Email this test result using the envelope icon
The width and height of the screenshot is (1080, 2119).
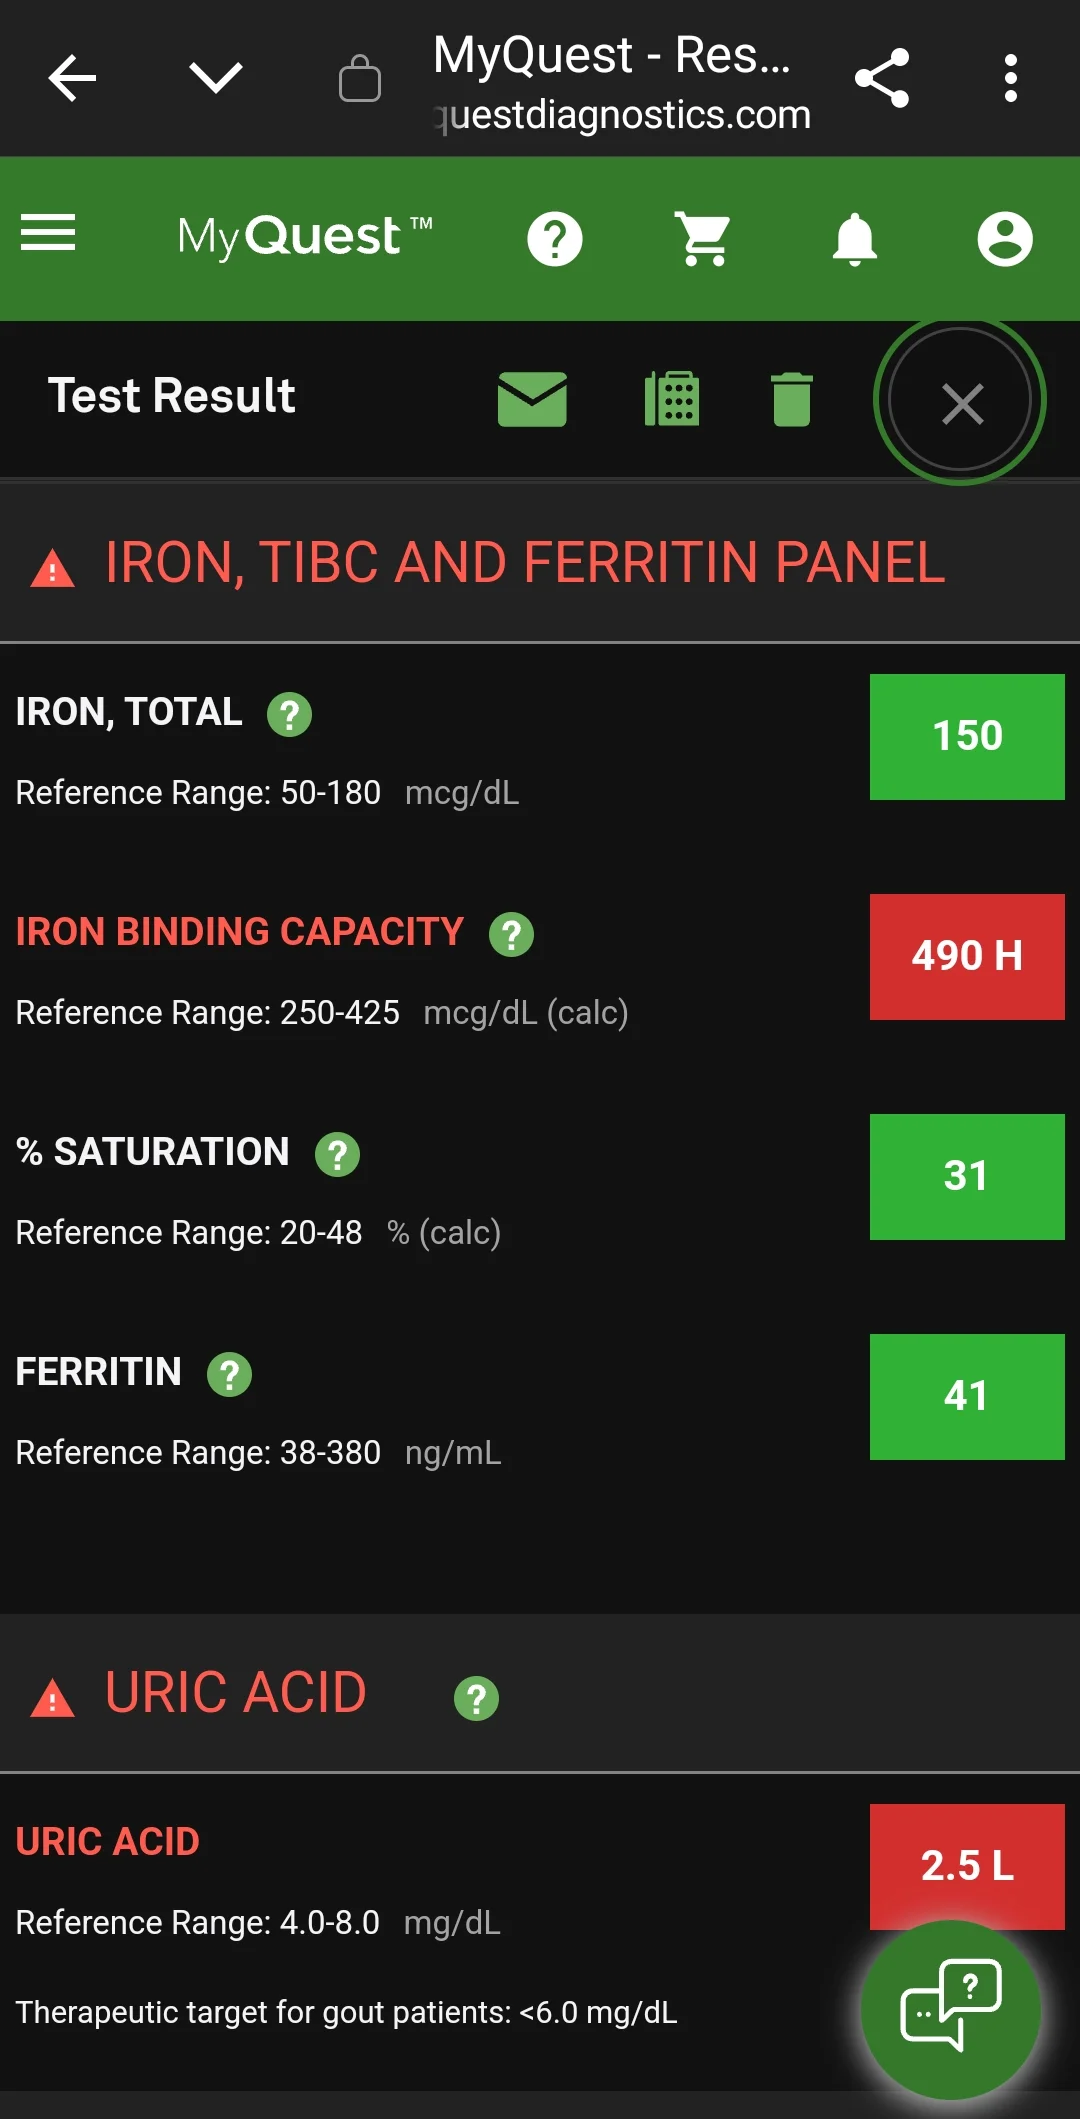tap(532, 398)
